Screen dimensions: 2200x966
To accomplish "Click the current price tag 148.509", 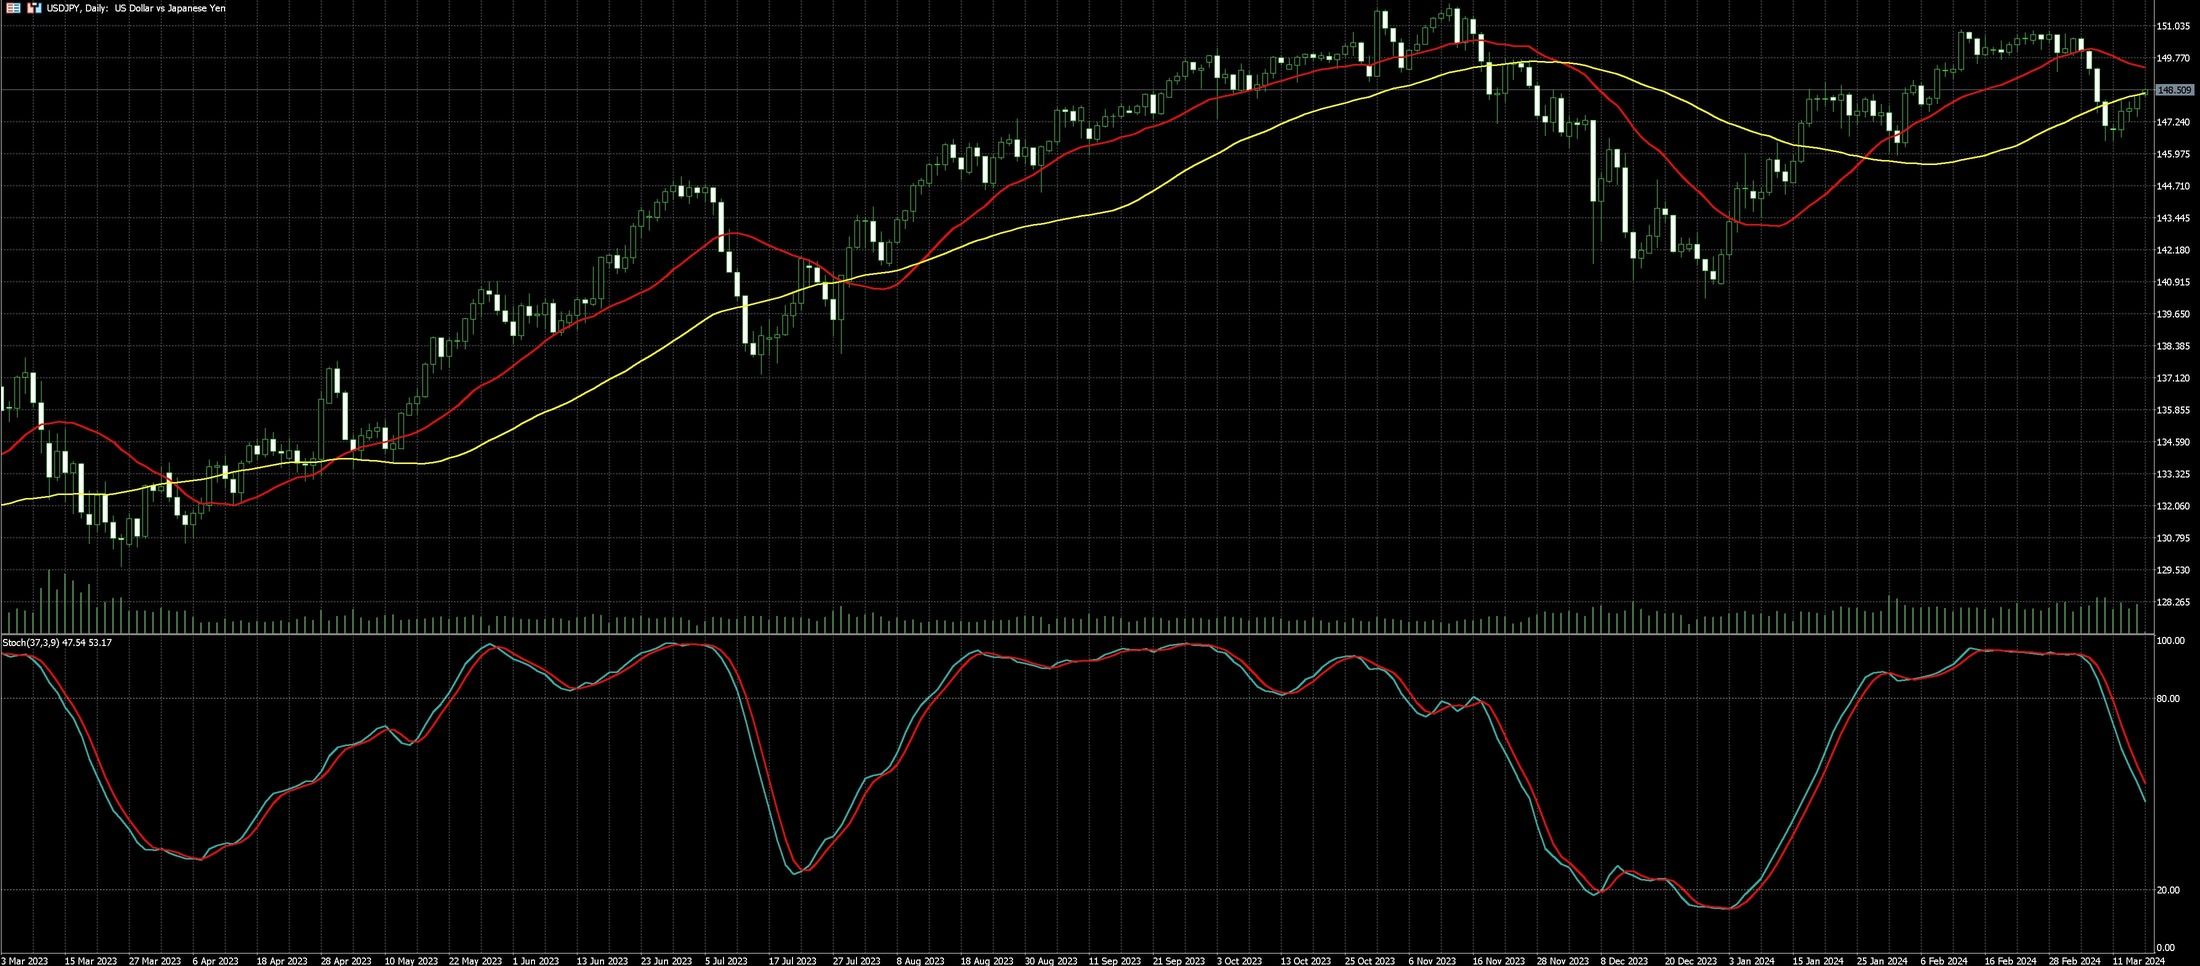I will [x=2175, y=90].
